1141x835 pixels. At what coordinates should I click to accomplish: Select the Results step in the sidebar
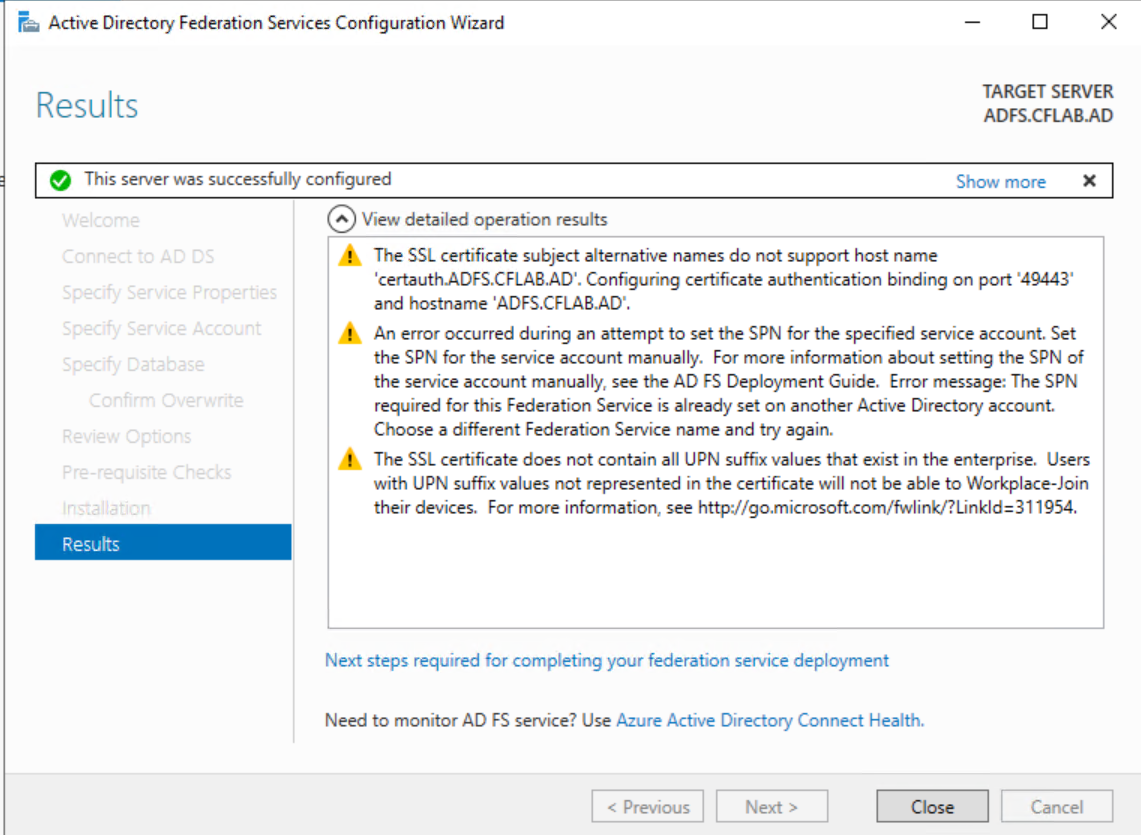pos(163,543)
